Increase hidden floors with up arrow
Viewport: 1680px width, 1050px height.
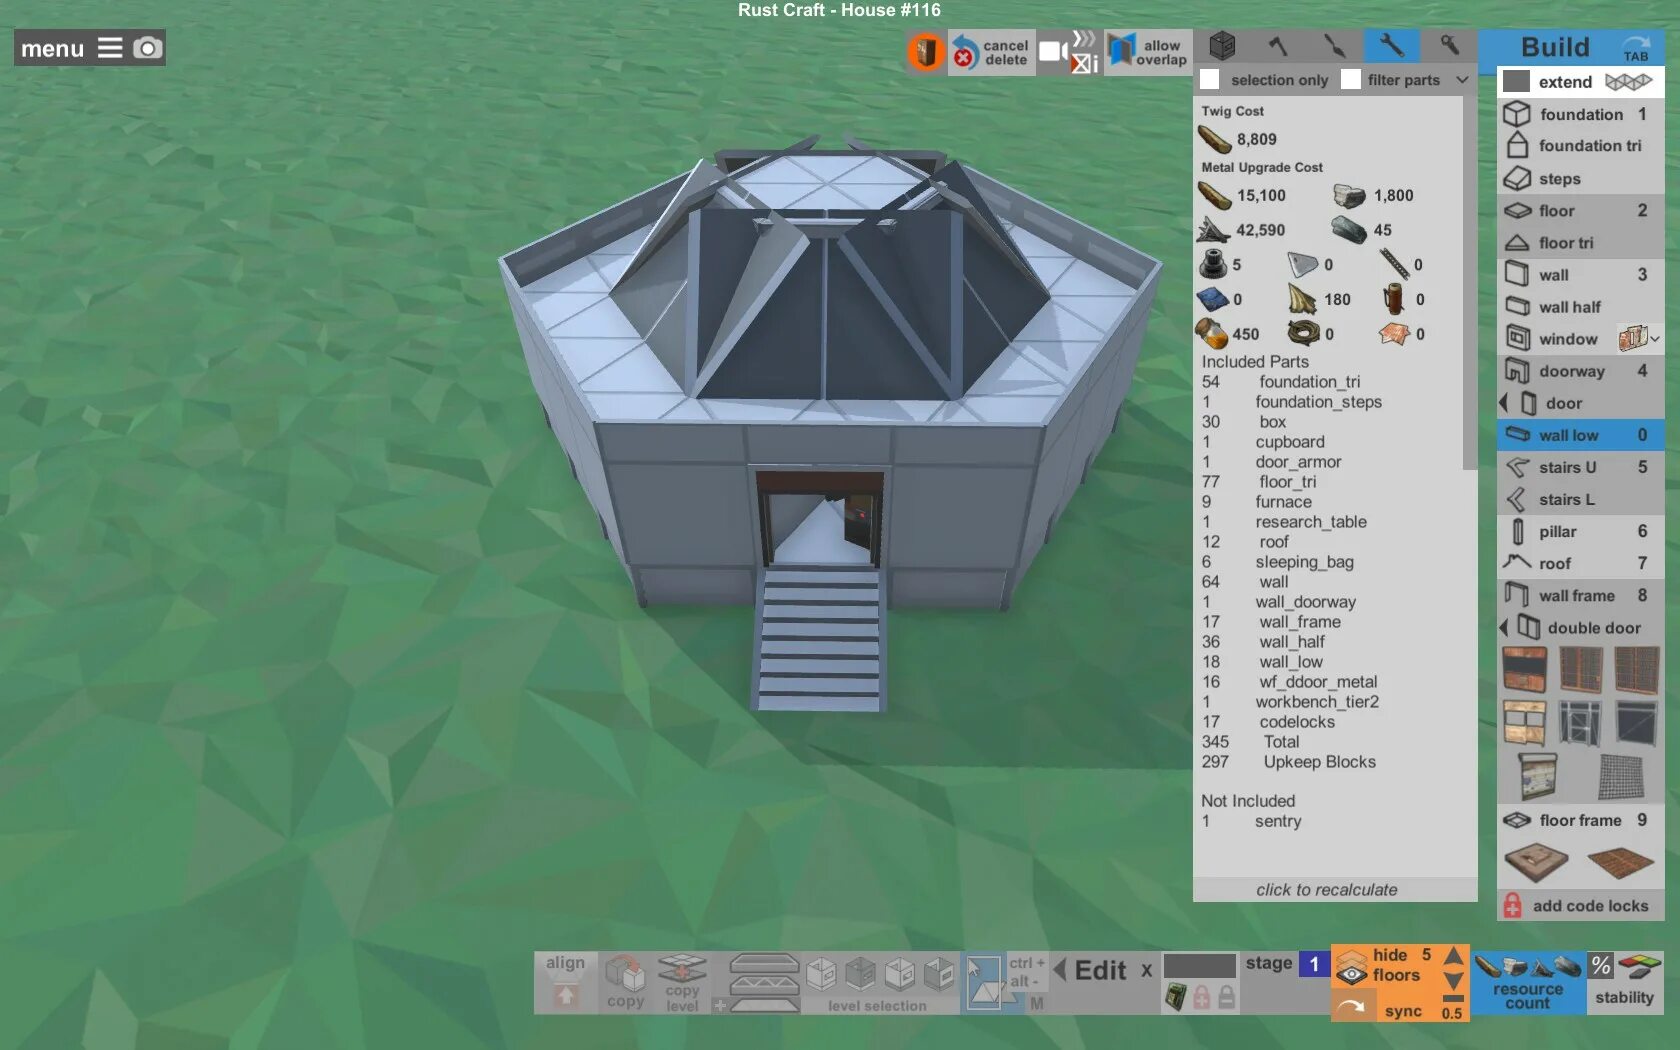[x=1454, y=957]
